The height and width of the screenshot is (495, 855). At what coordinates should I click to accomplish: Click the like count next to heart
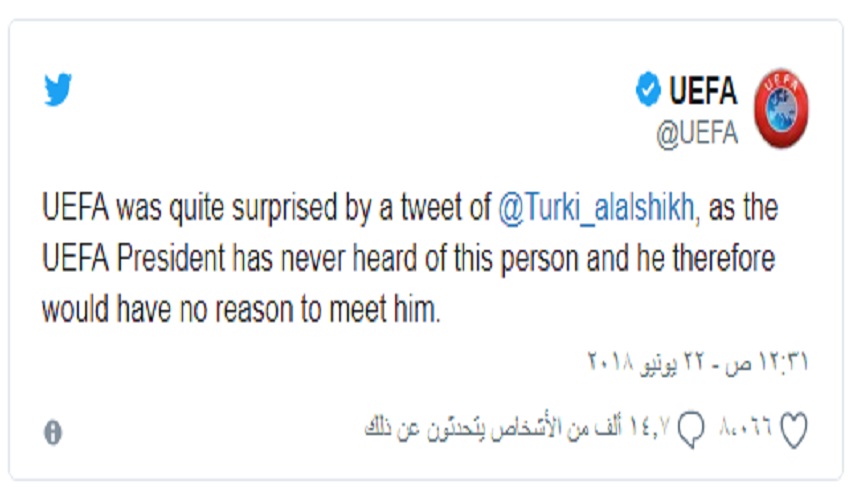pyautogui.click(x=745, y=429)
